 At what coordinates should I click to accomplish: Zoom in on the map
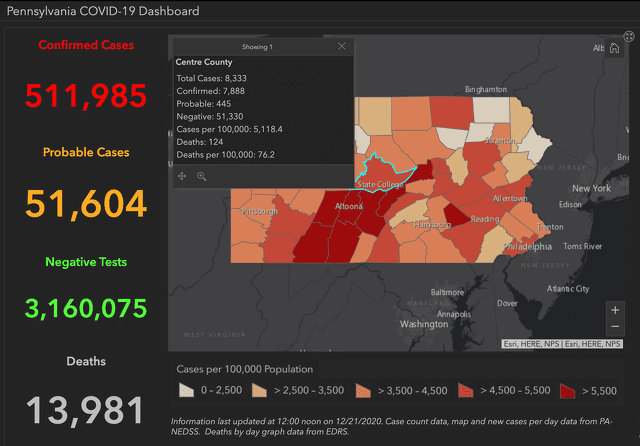(615, 310)
